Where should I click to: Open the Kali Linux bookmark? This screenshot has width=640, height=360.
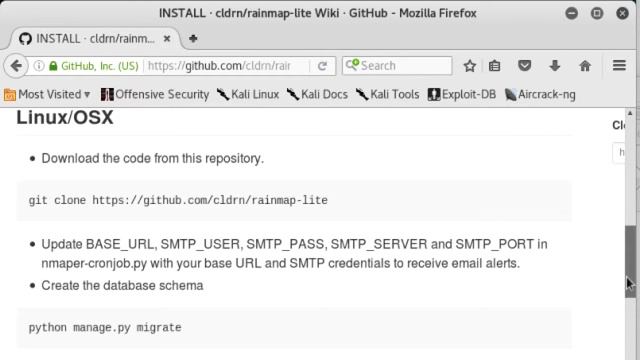[248, 94]
